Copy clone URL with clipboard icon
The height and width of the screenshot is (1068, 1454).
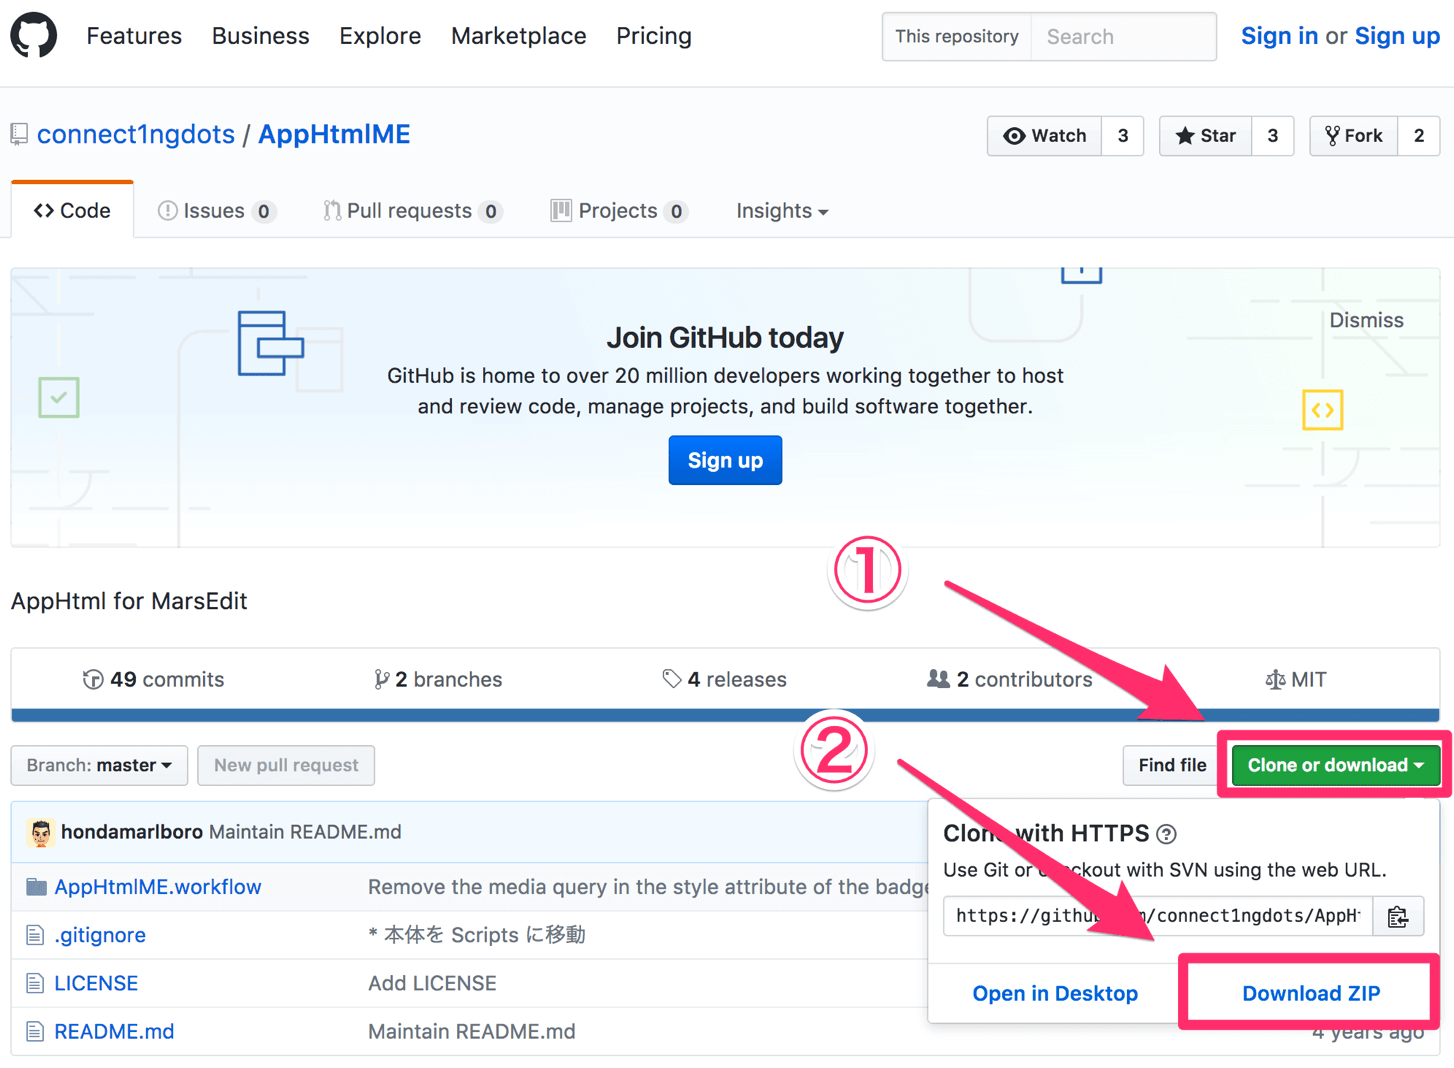(x=1398, y=916)
